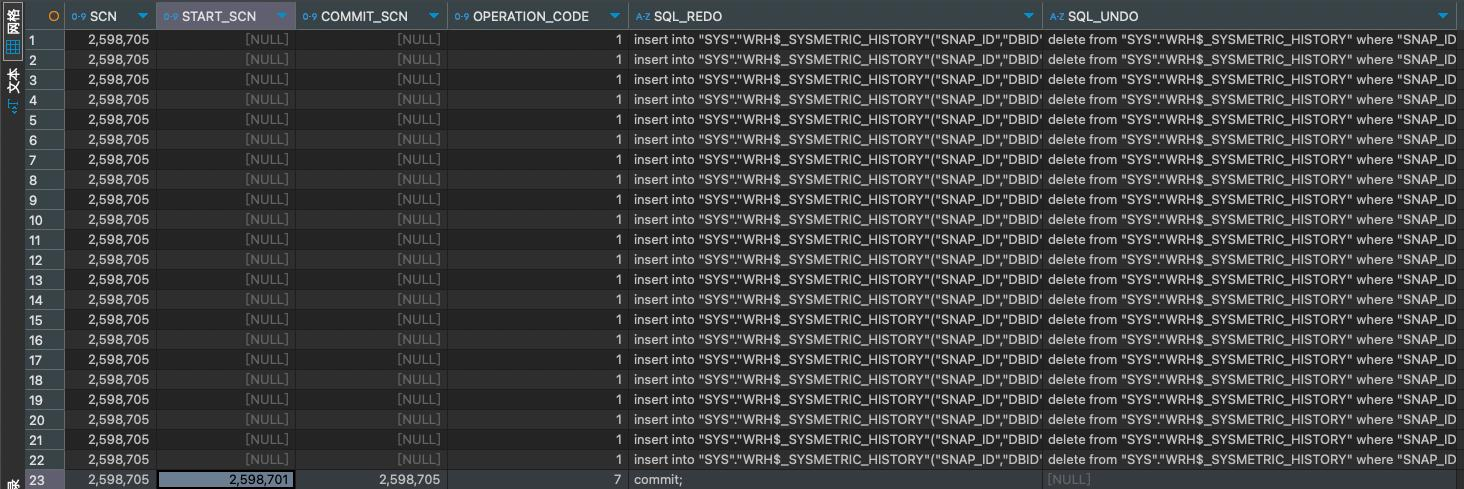Click COMMIT_SCN value 2,598,705 in row 23

[371, 480]
